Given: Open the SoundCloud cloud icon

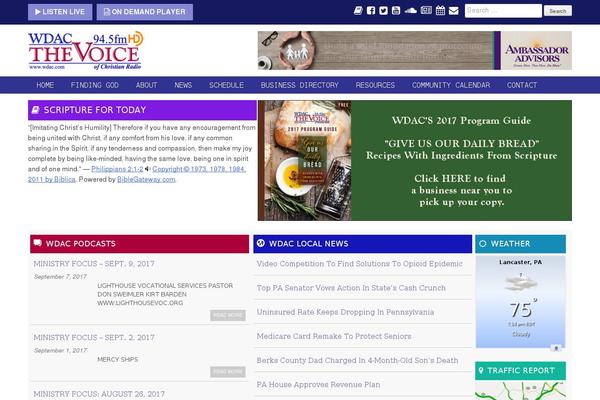Looking at the screenshot, I should tap(411, 11).
